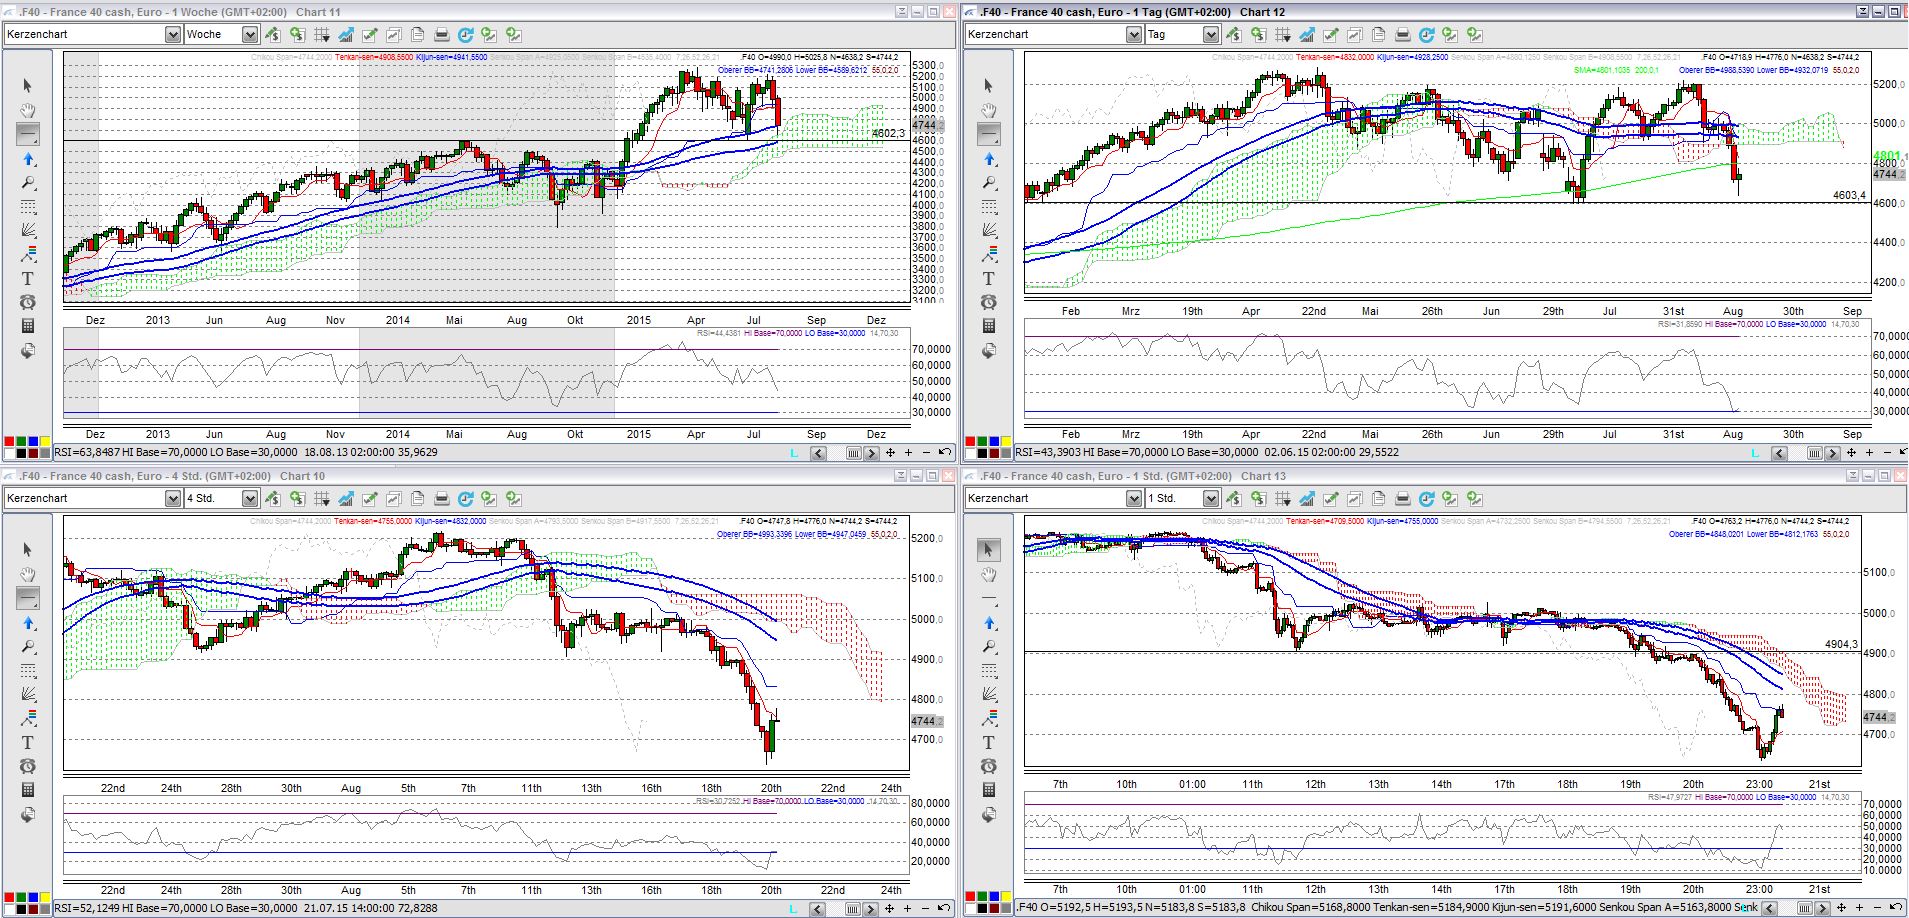Select the hand pan tool in Chart 11
The height and width of the screenshot is (918, 1909).
(28, 110)
